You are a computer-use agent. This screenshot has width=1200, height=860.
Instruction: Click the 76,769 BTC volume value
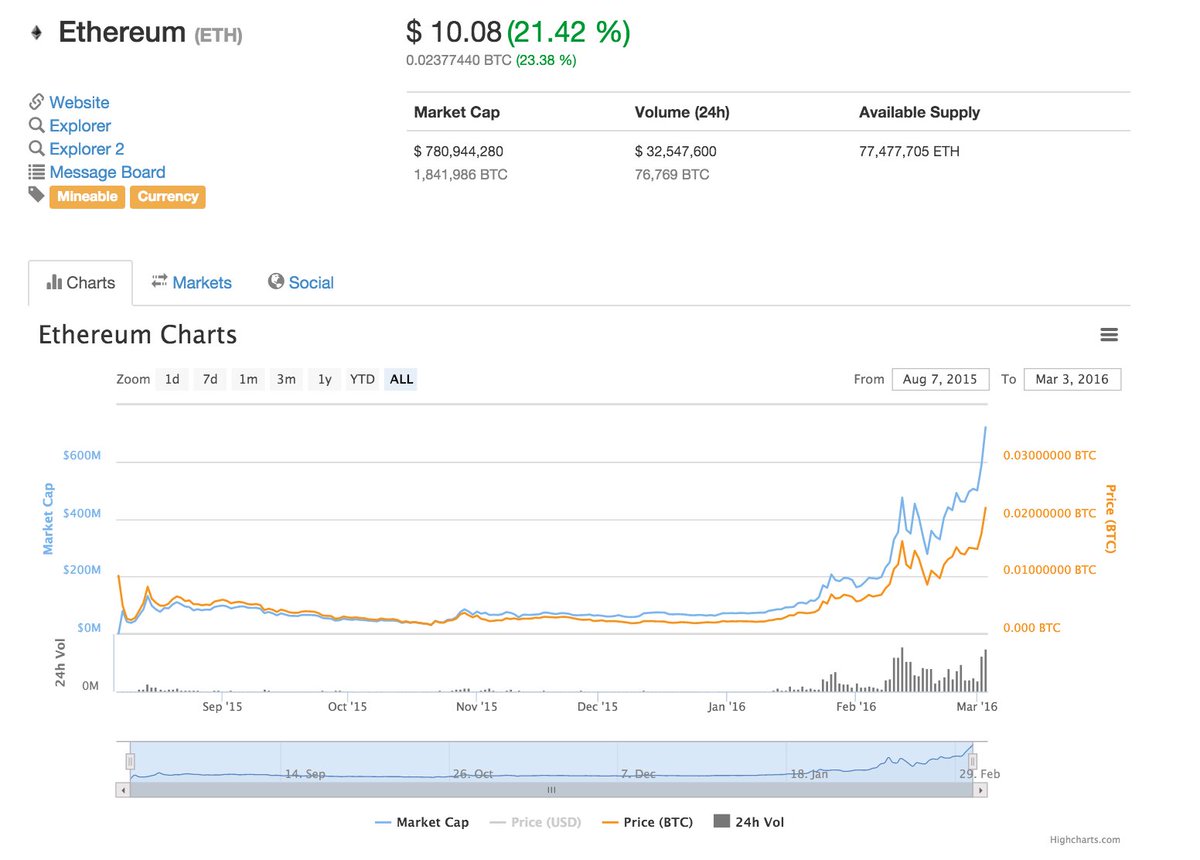coord(672,175)
